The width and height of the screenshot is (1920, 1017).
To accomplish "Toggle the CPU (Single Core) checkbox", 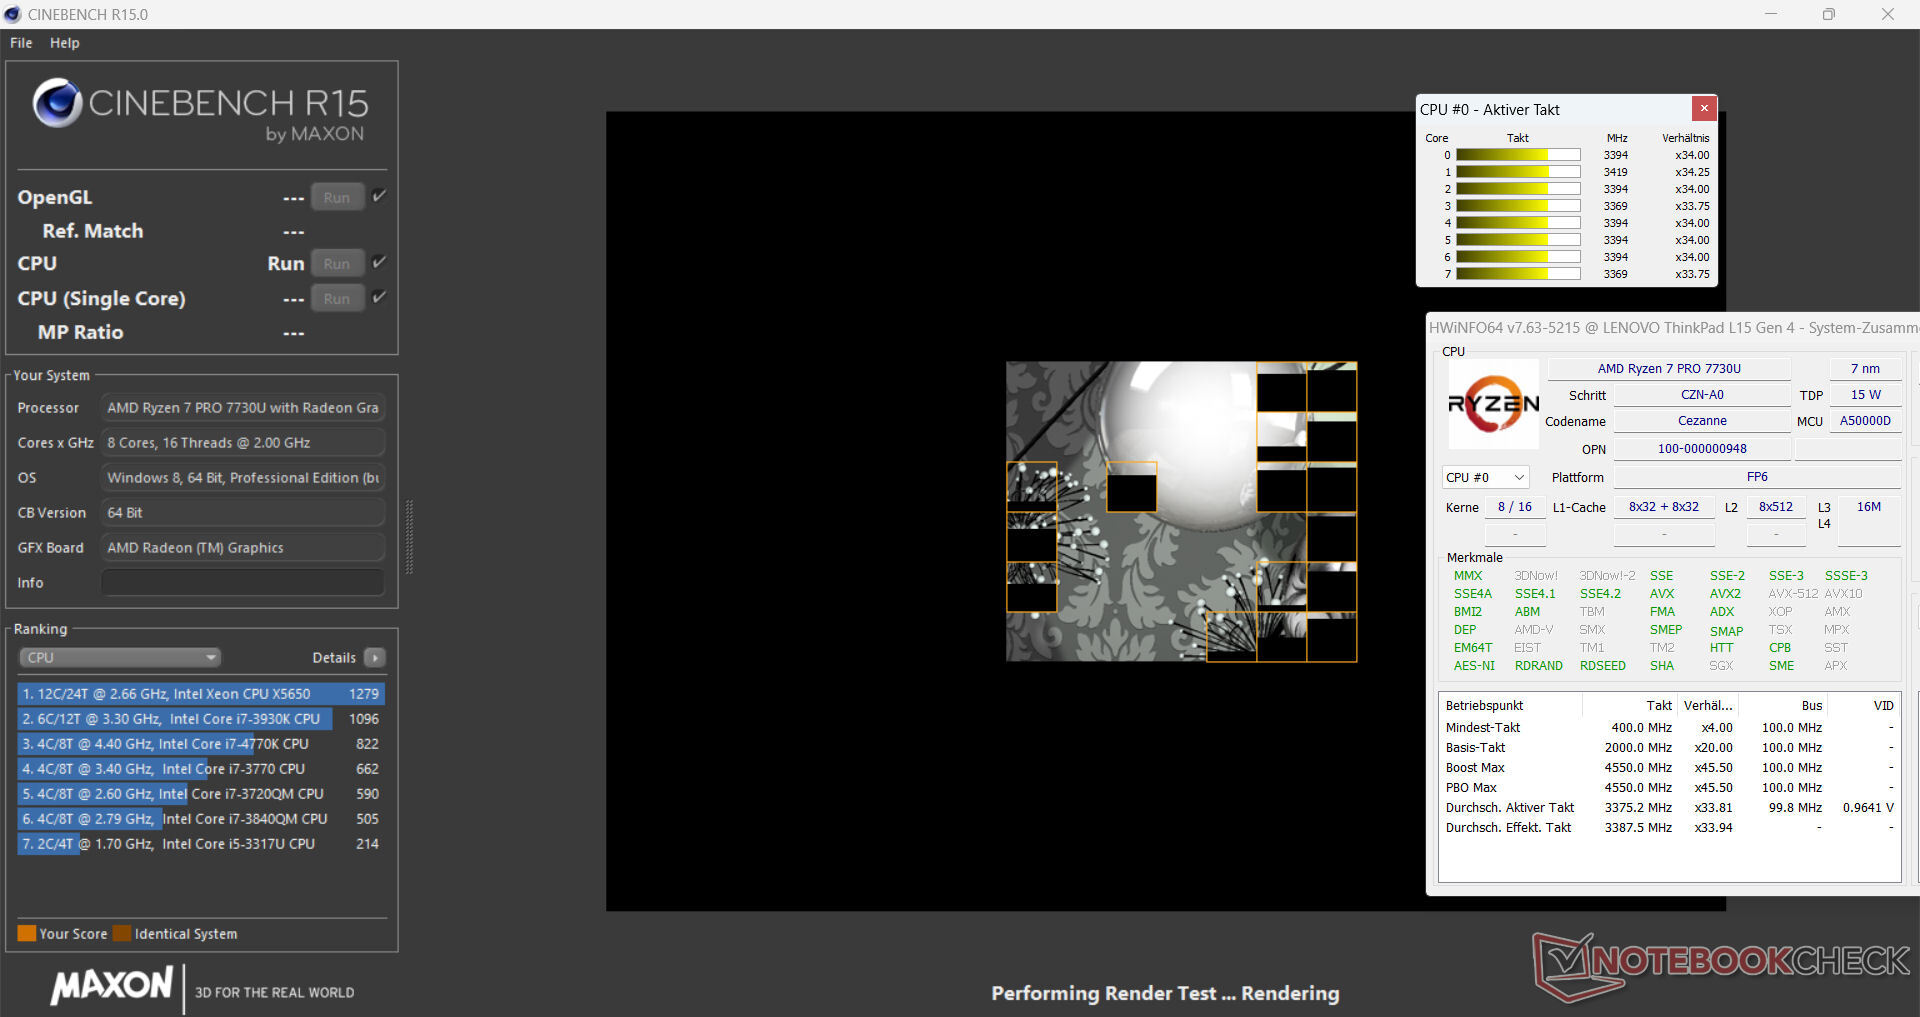I will tap(379, 297).
